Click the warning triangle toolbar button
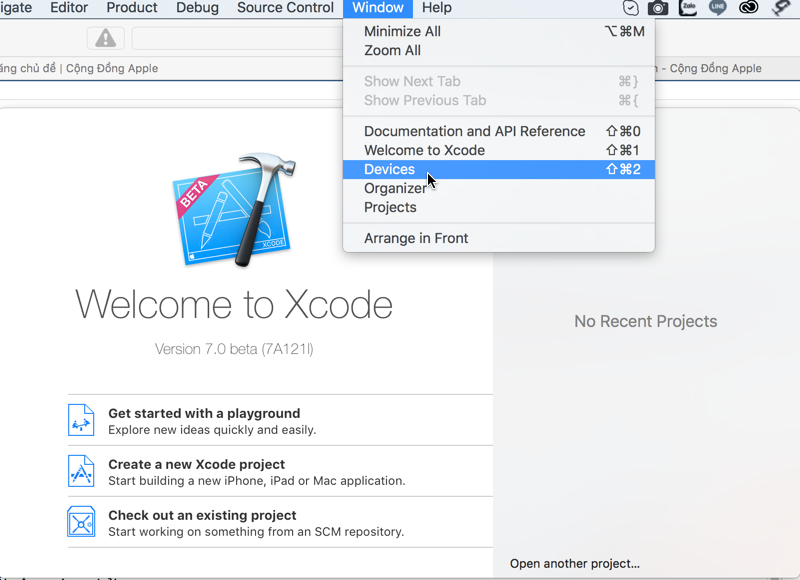The image size is (800, 580). pos(105,39)
